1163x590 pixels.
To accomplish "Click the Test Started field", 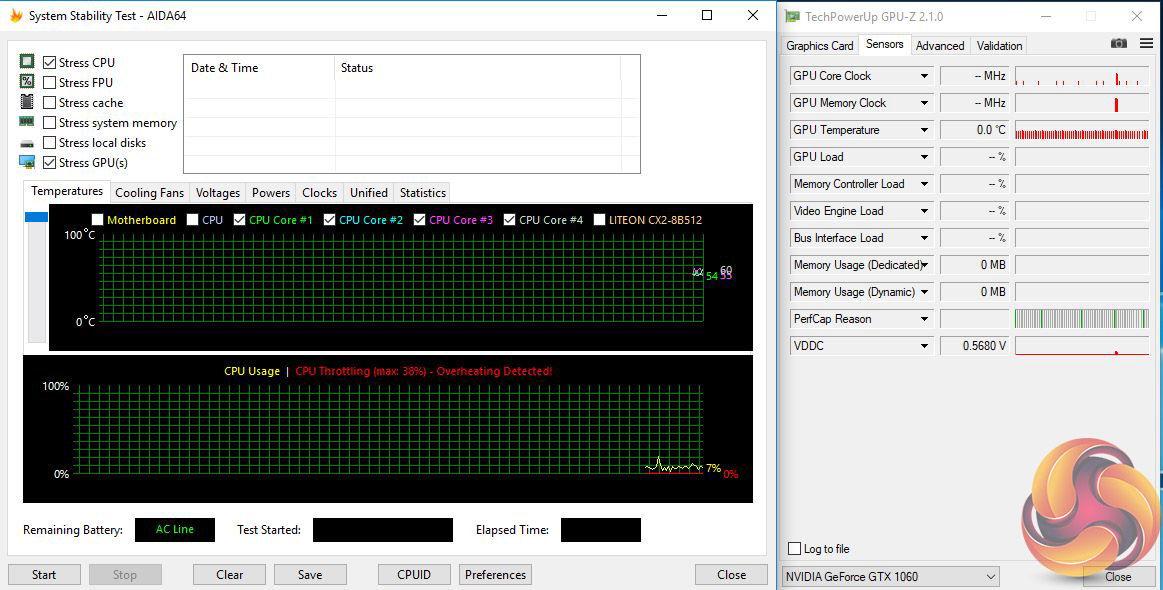I will pyautogui.click(x=382, y=530).
